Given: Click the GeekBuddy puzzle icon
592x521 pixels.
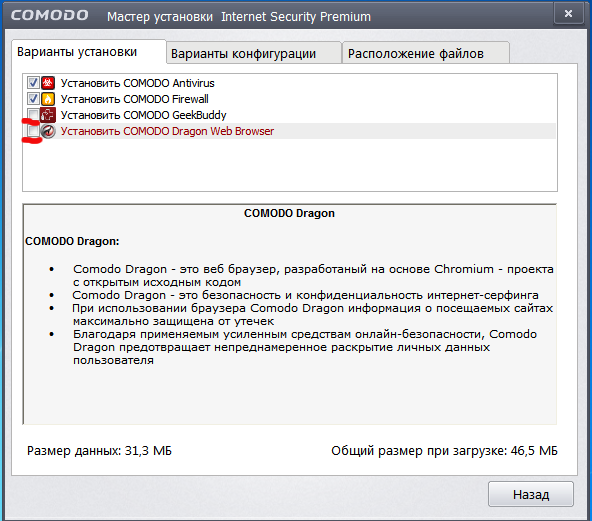Looking at the screenshot, I should (48, 115).
